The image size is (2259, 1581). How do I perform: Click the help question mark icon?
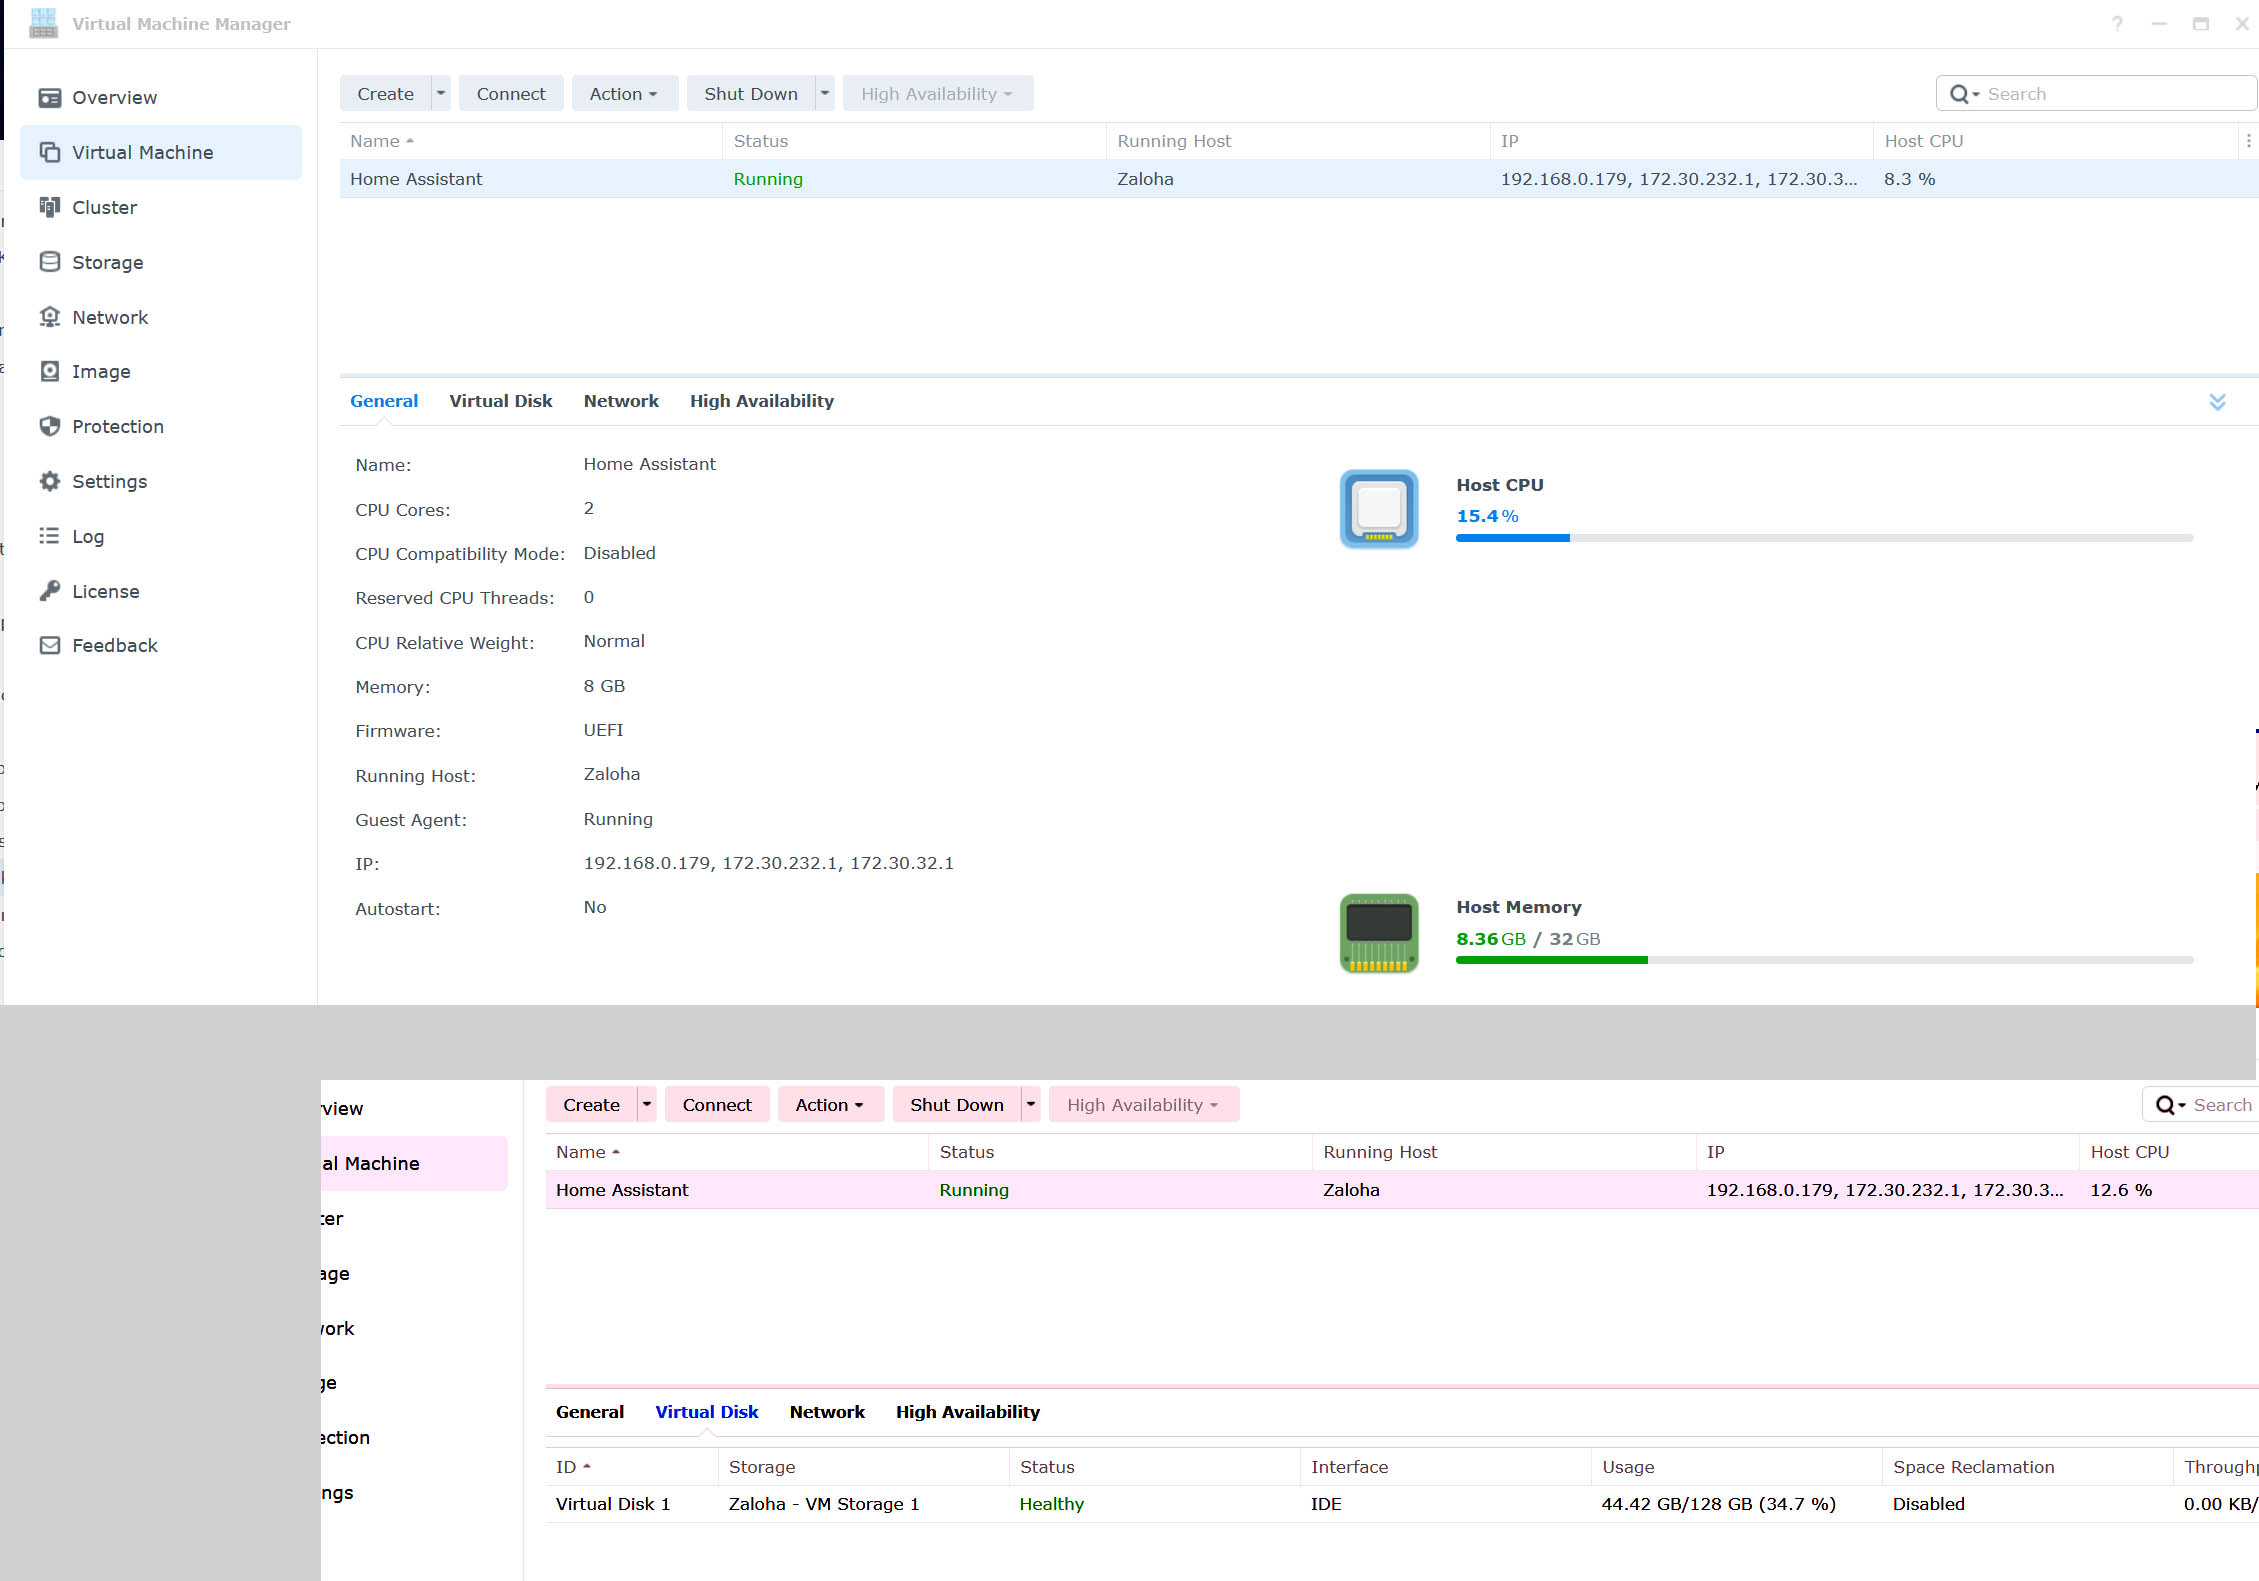tap(2117, 24)
